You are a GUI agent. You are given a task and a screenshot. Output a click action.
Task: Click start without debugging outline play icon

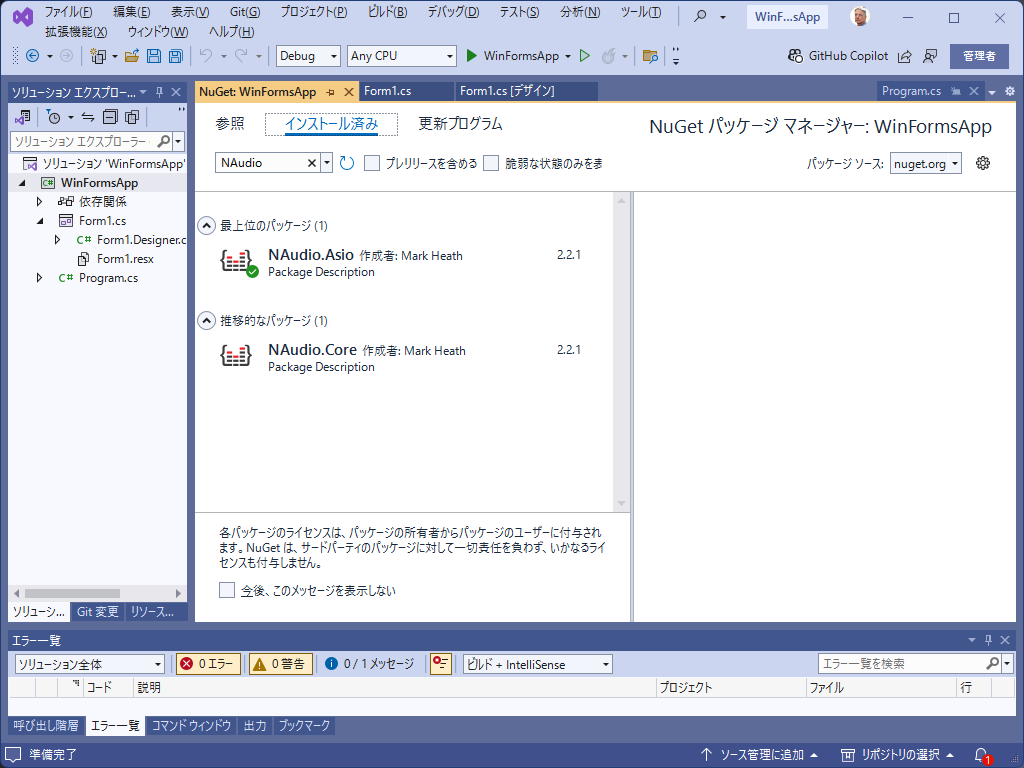click(585, 56)
